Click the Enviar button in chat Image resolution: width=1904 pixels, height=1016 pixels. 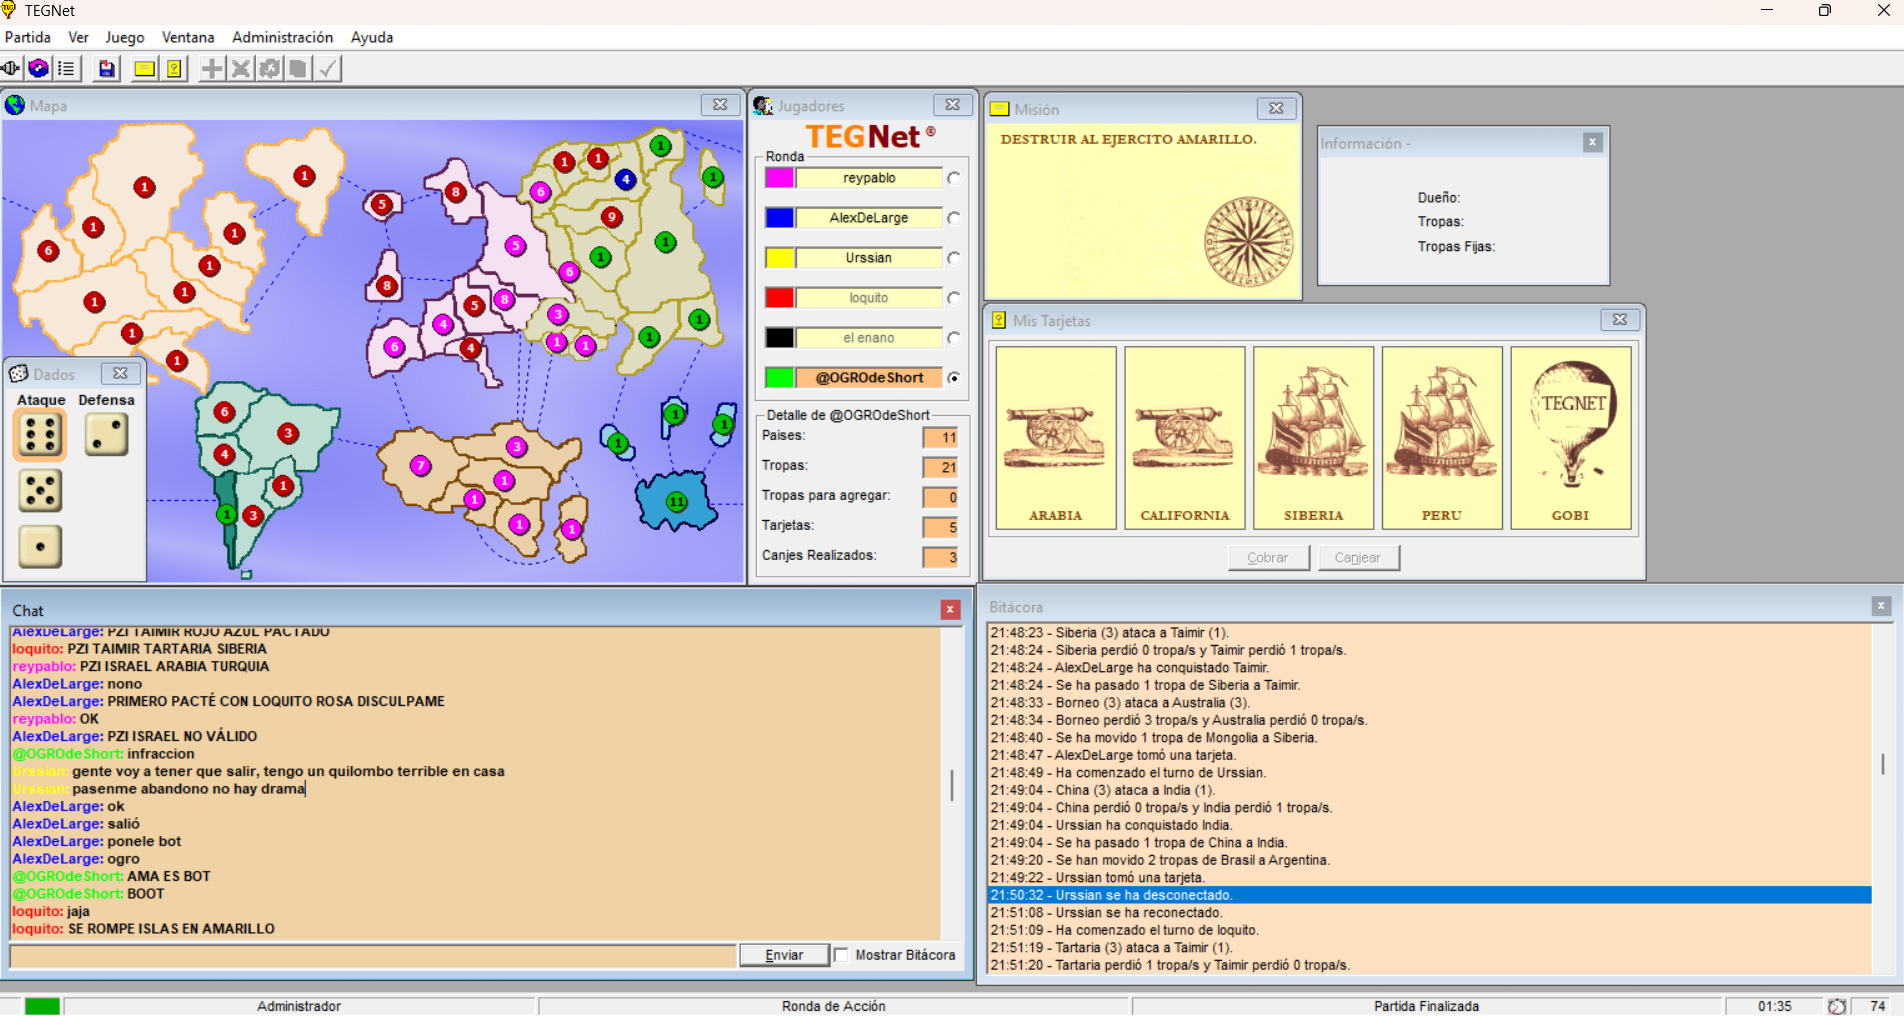pyautogui.click(x=784, y=955)
